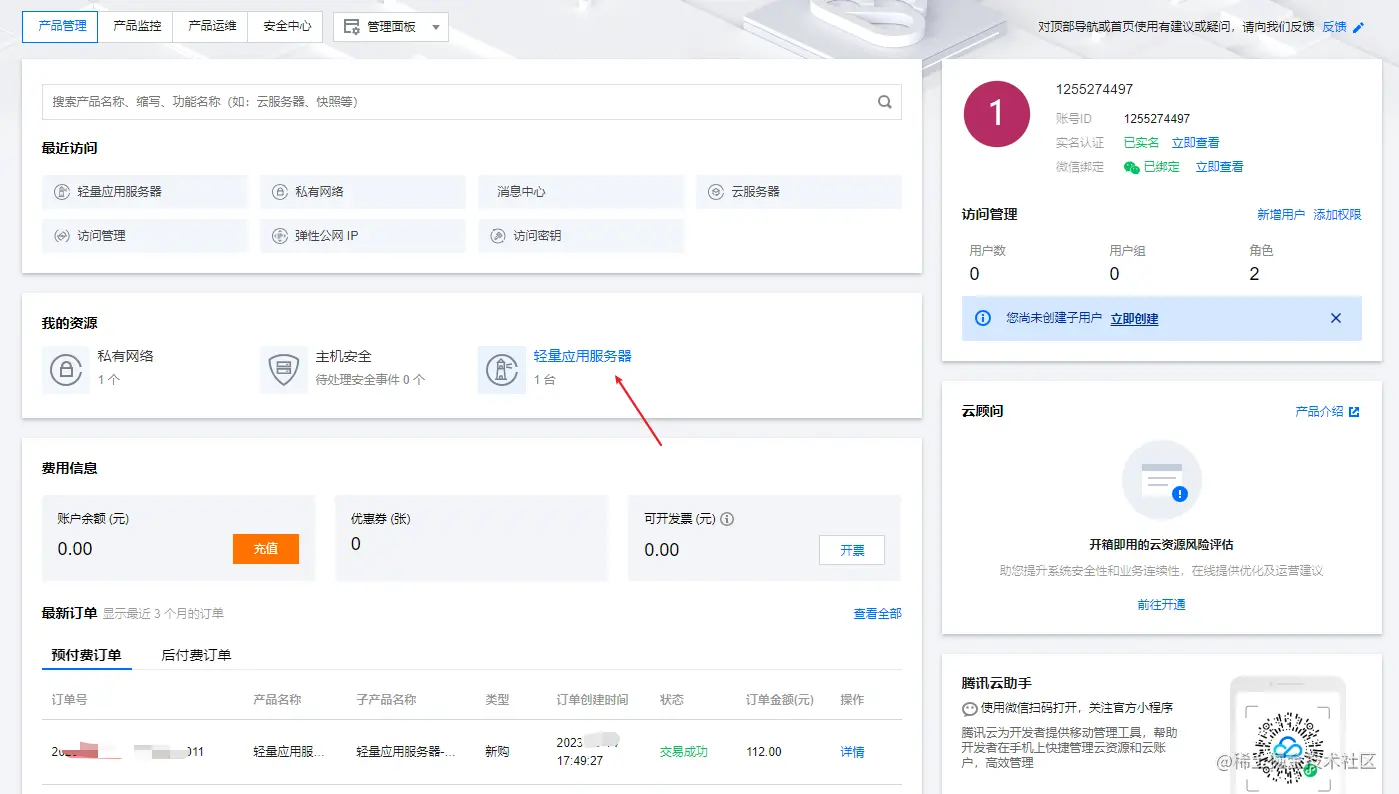This screenshot has width=1399, height=794.
Task: Click the 添加权限 link
Action: point(1338,214)
